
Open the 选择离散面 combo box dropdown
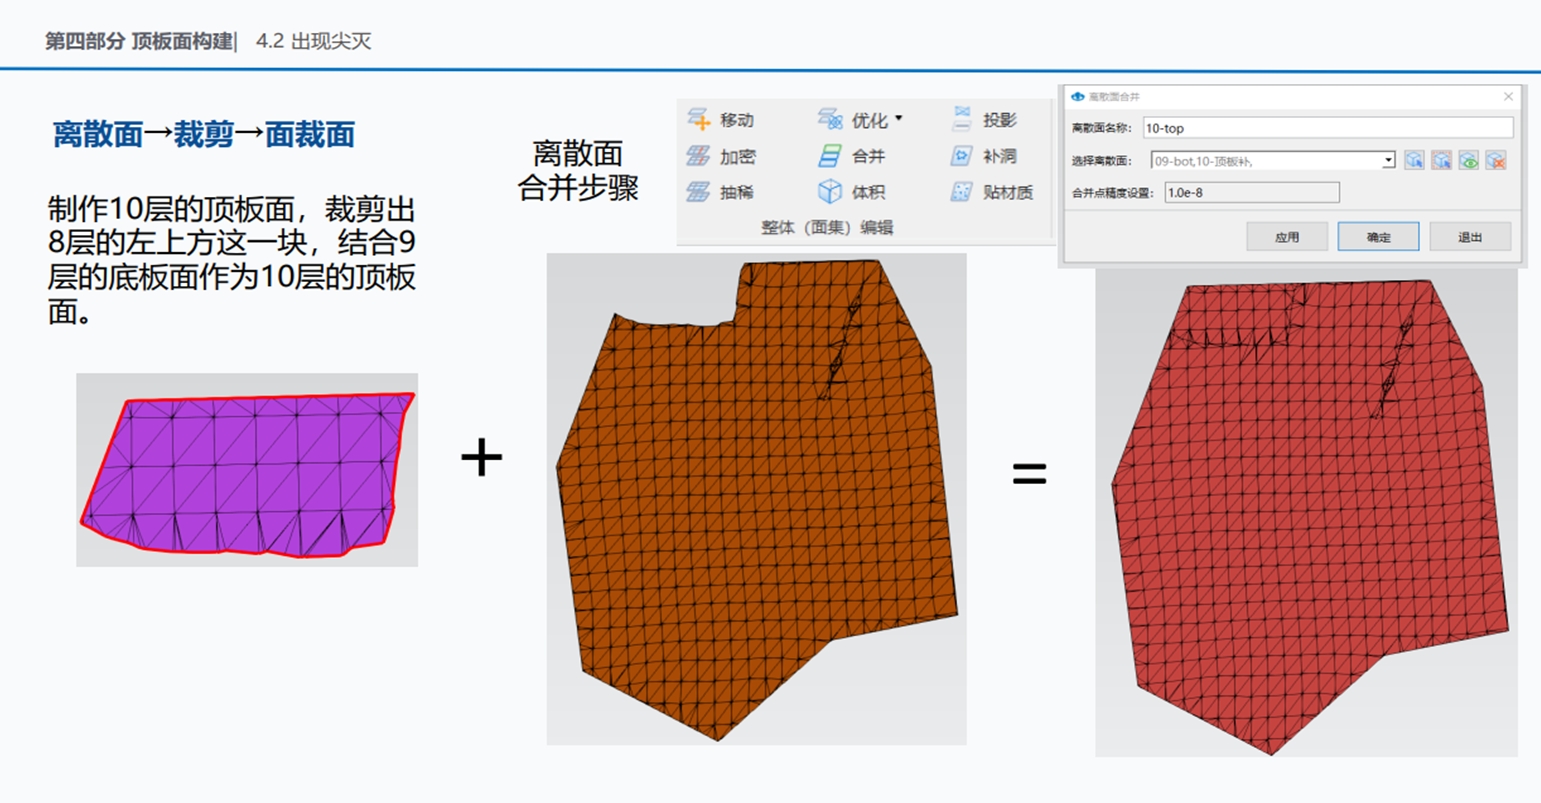point(1388,161)
